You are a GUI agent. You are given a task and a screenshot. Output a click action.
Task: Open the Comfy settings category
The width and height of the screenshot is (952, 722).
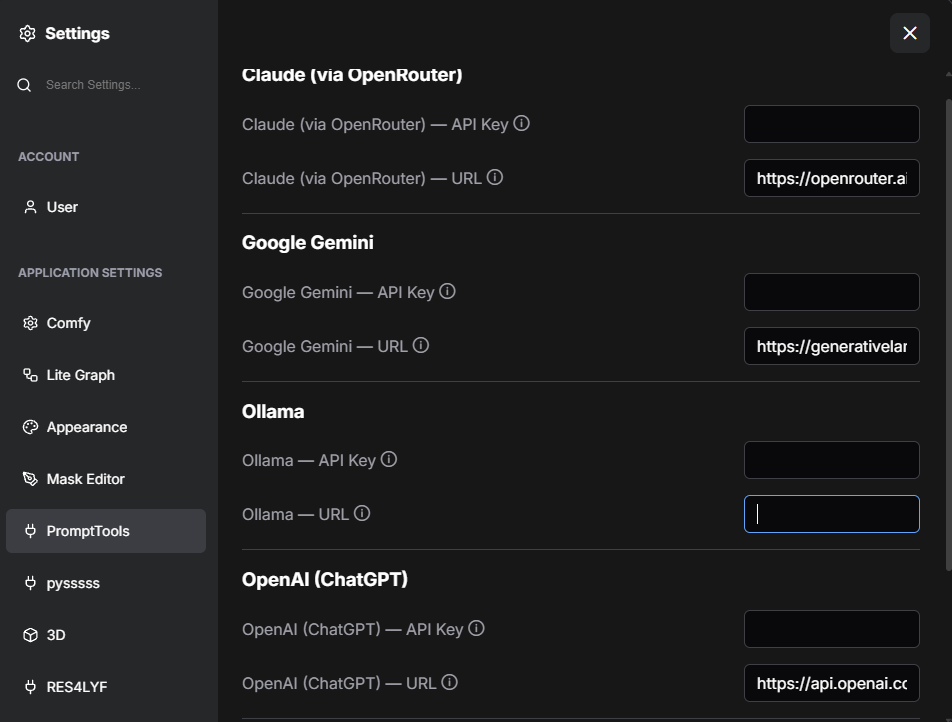[x=106, y=323]
